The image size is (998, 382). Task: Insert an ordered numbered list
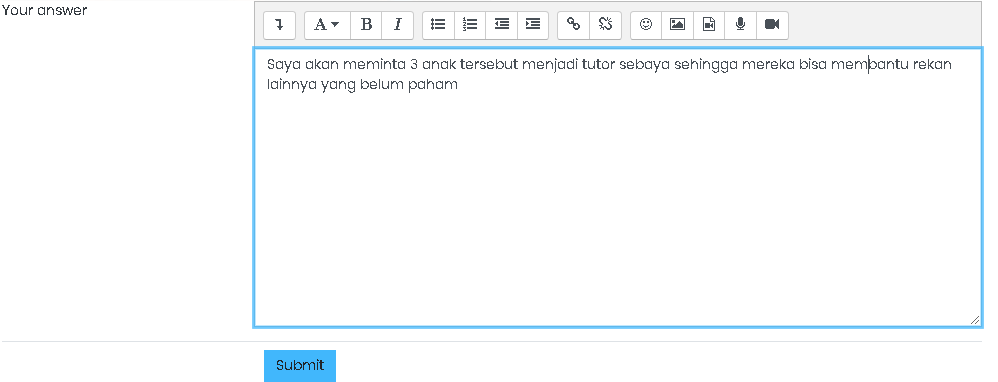coord(470,25)
